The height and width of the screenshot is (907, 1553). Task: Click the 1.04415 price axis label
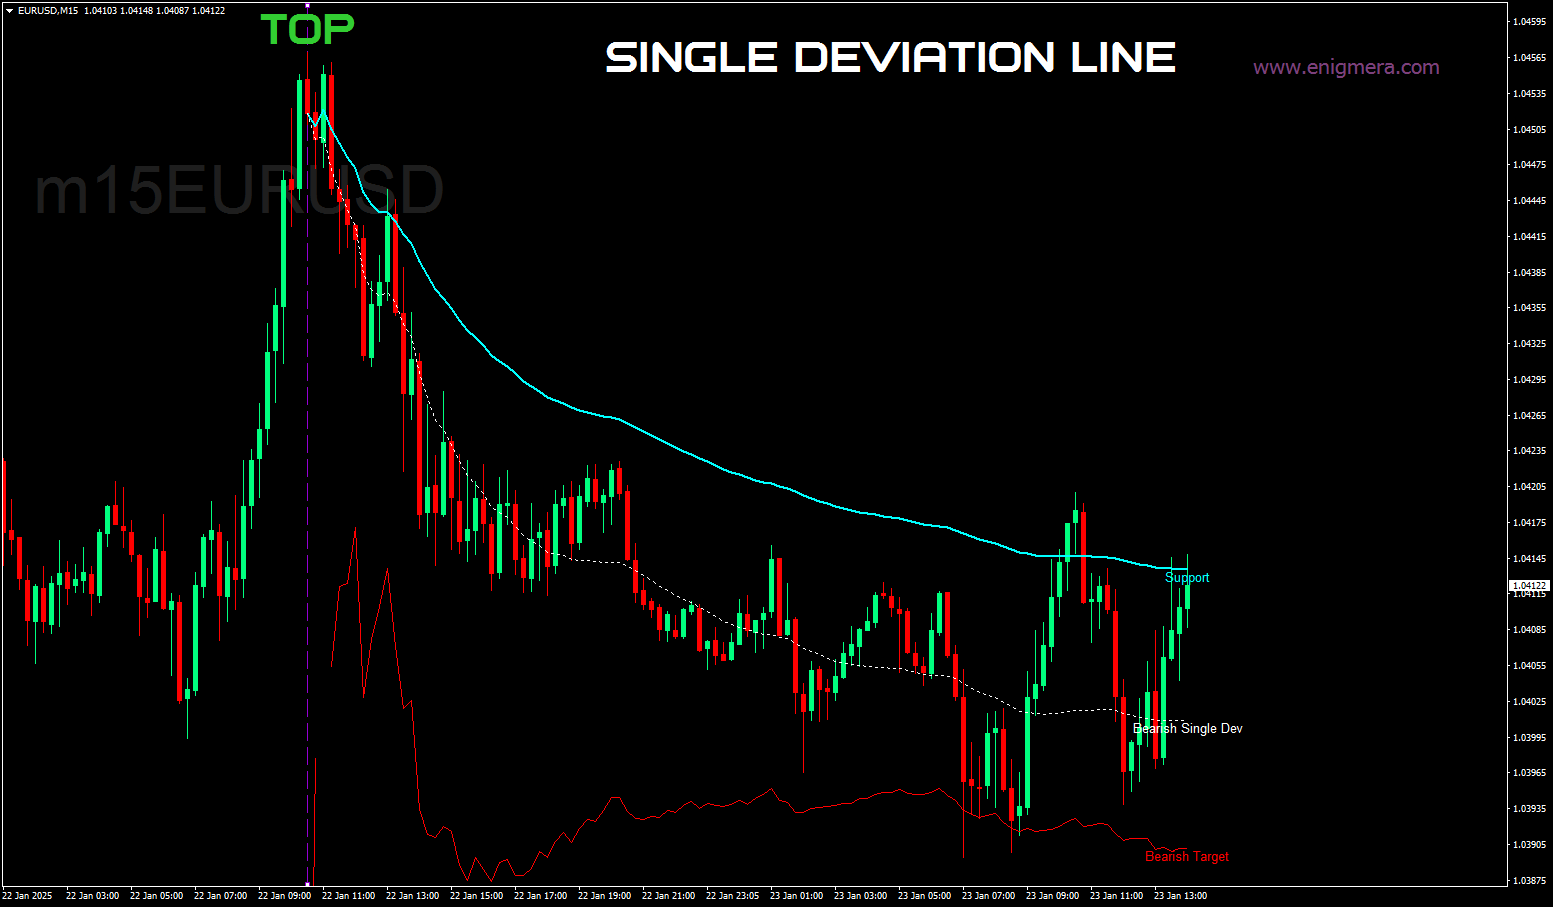pyautogui.click(x=1530, y=237)
